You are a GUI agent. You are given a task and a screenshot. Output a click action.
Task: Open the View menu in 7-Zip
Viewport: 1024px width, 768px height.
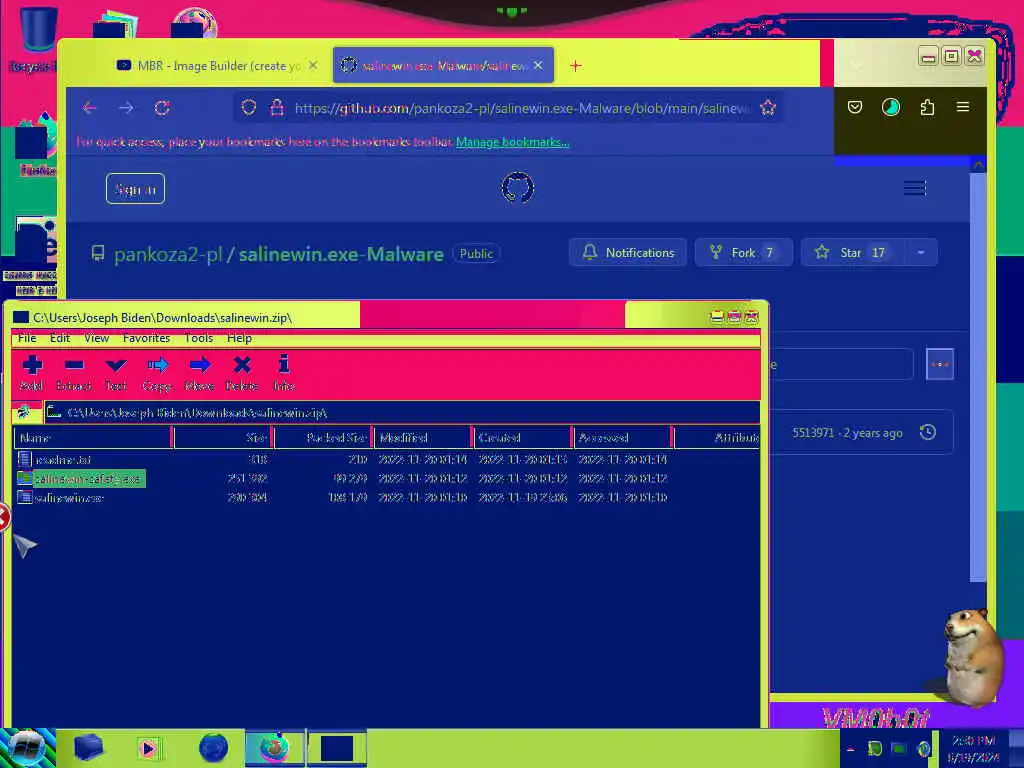(96, 338)
